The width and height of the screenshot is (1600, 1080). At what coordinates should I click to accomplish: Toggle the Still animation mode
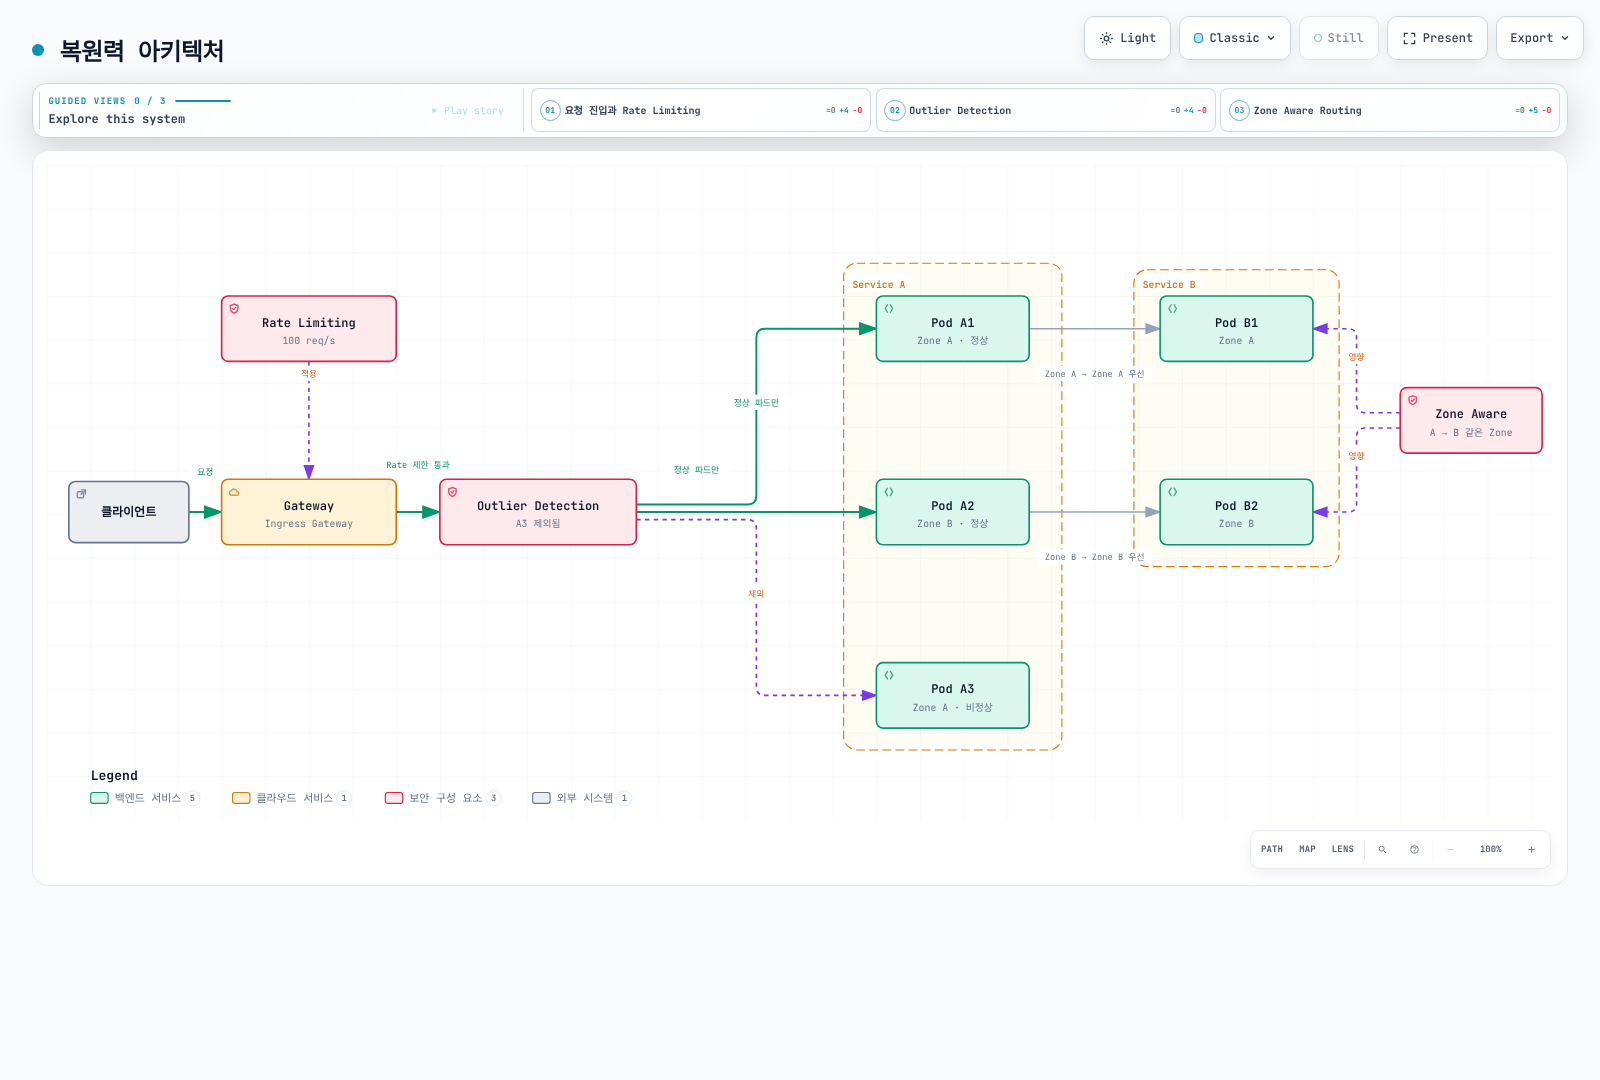[1338, 38]
